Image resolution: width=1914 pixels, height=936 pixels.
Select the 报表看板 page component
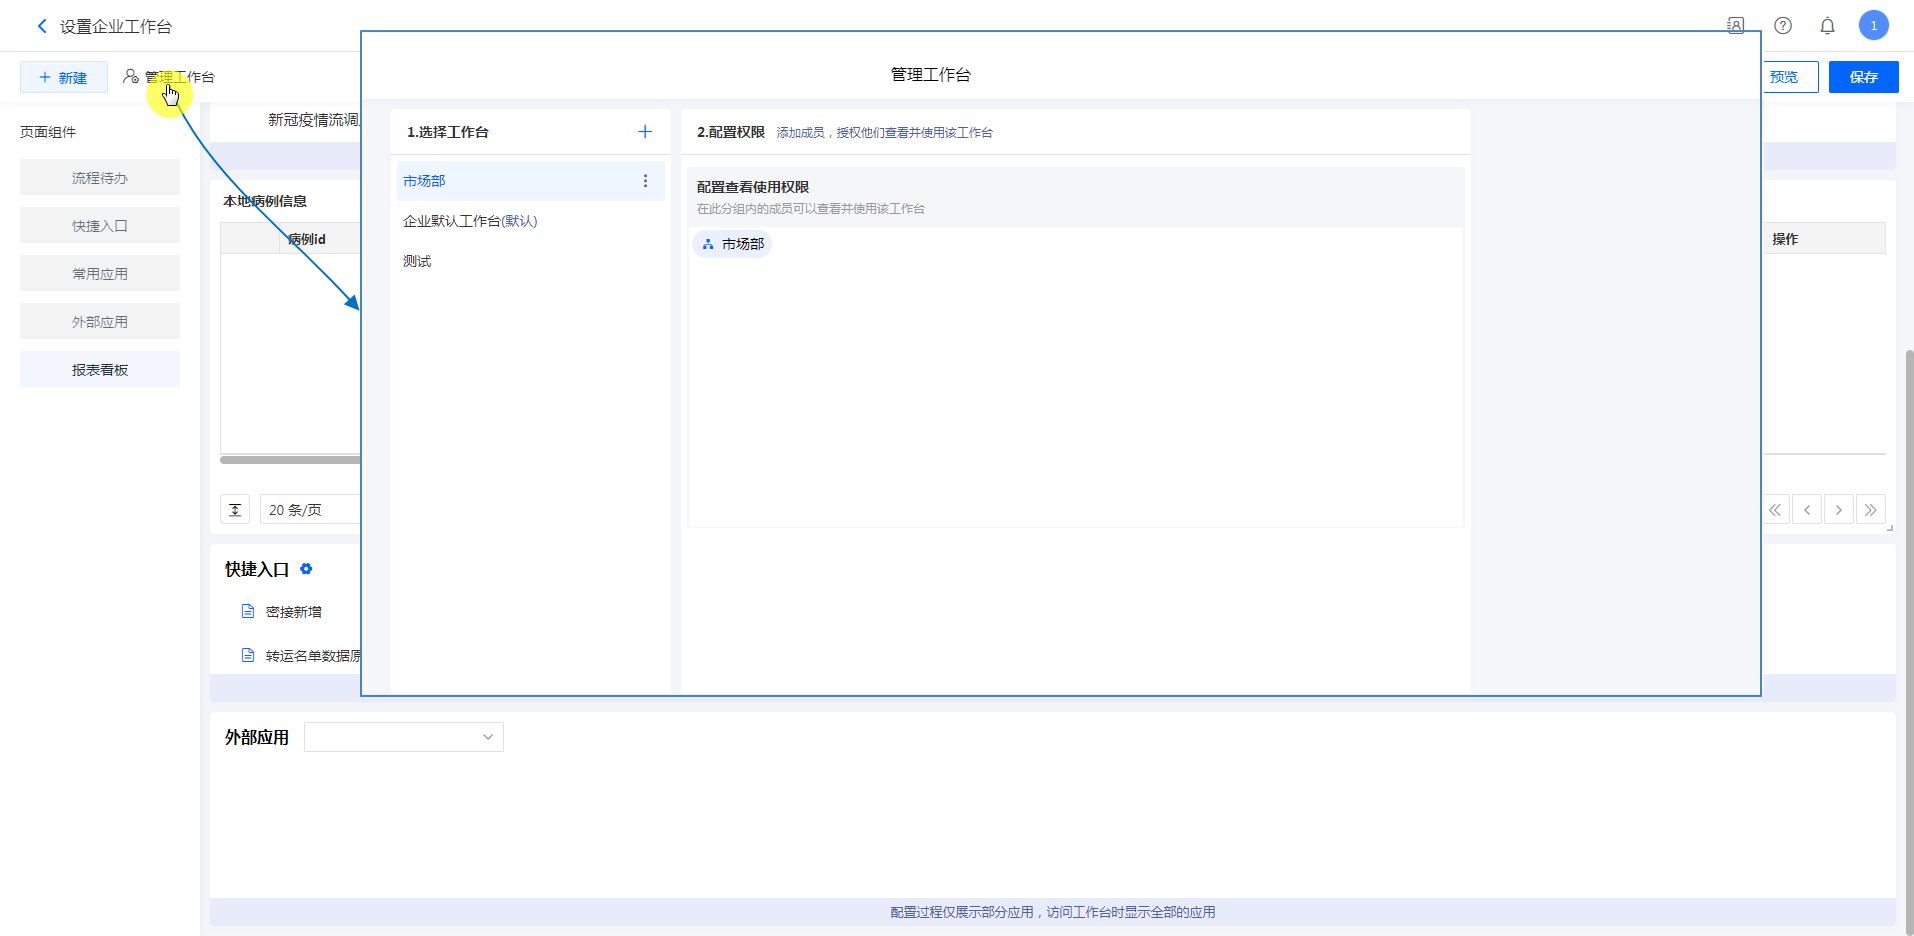tap(100, 370)
